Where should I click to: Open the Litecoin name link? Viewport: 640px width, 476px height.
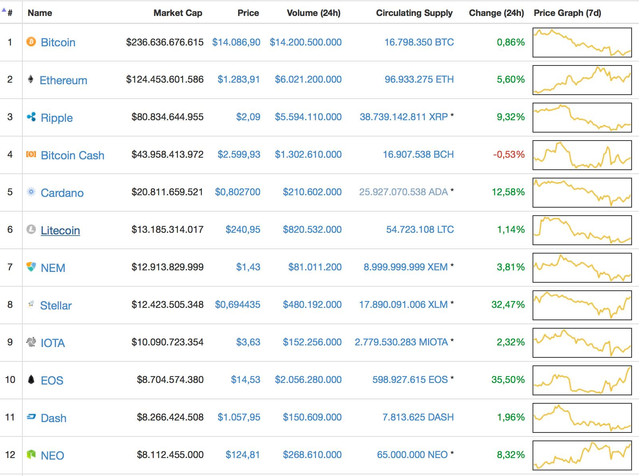tap(60, 231)
